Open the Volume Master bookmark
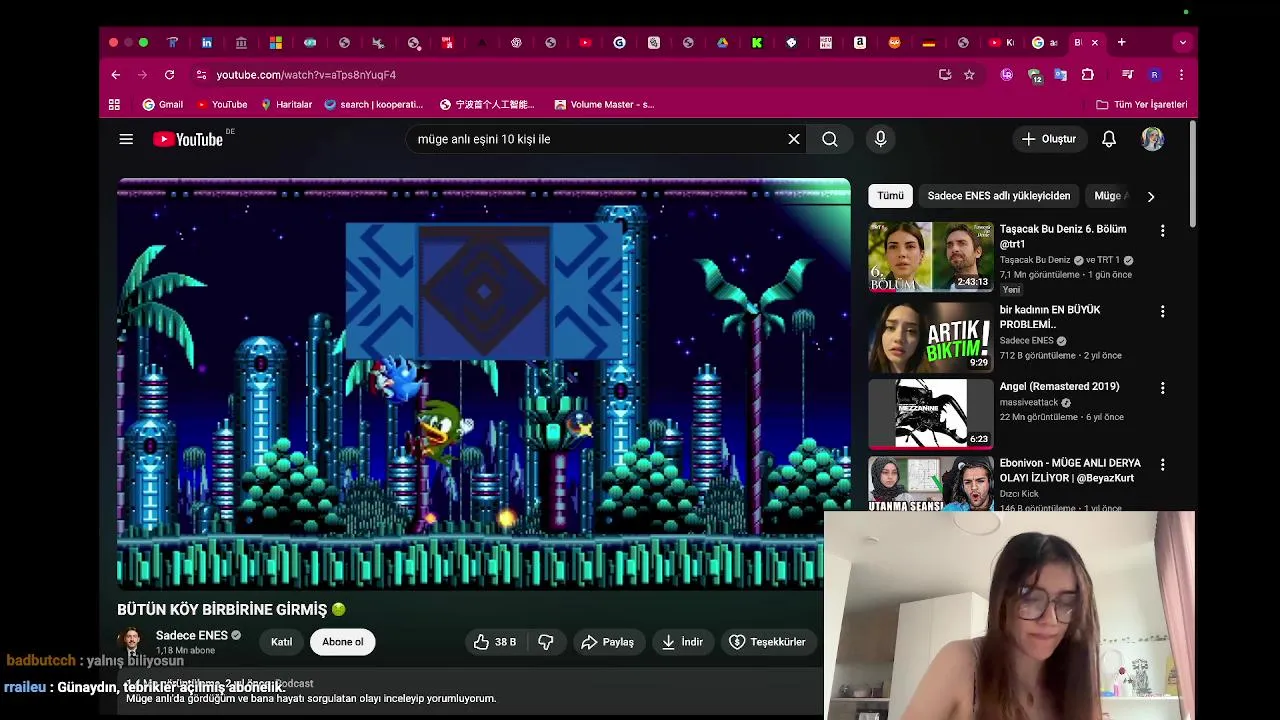Viewport: 1280px width, 720px height. [x=604, y=104]
